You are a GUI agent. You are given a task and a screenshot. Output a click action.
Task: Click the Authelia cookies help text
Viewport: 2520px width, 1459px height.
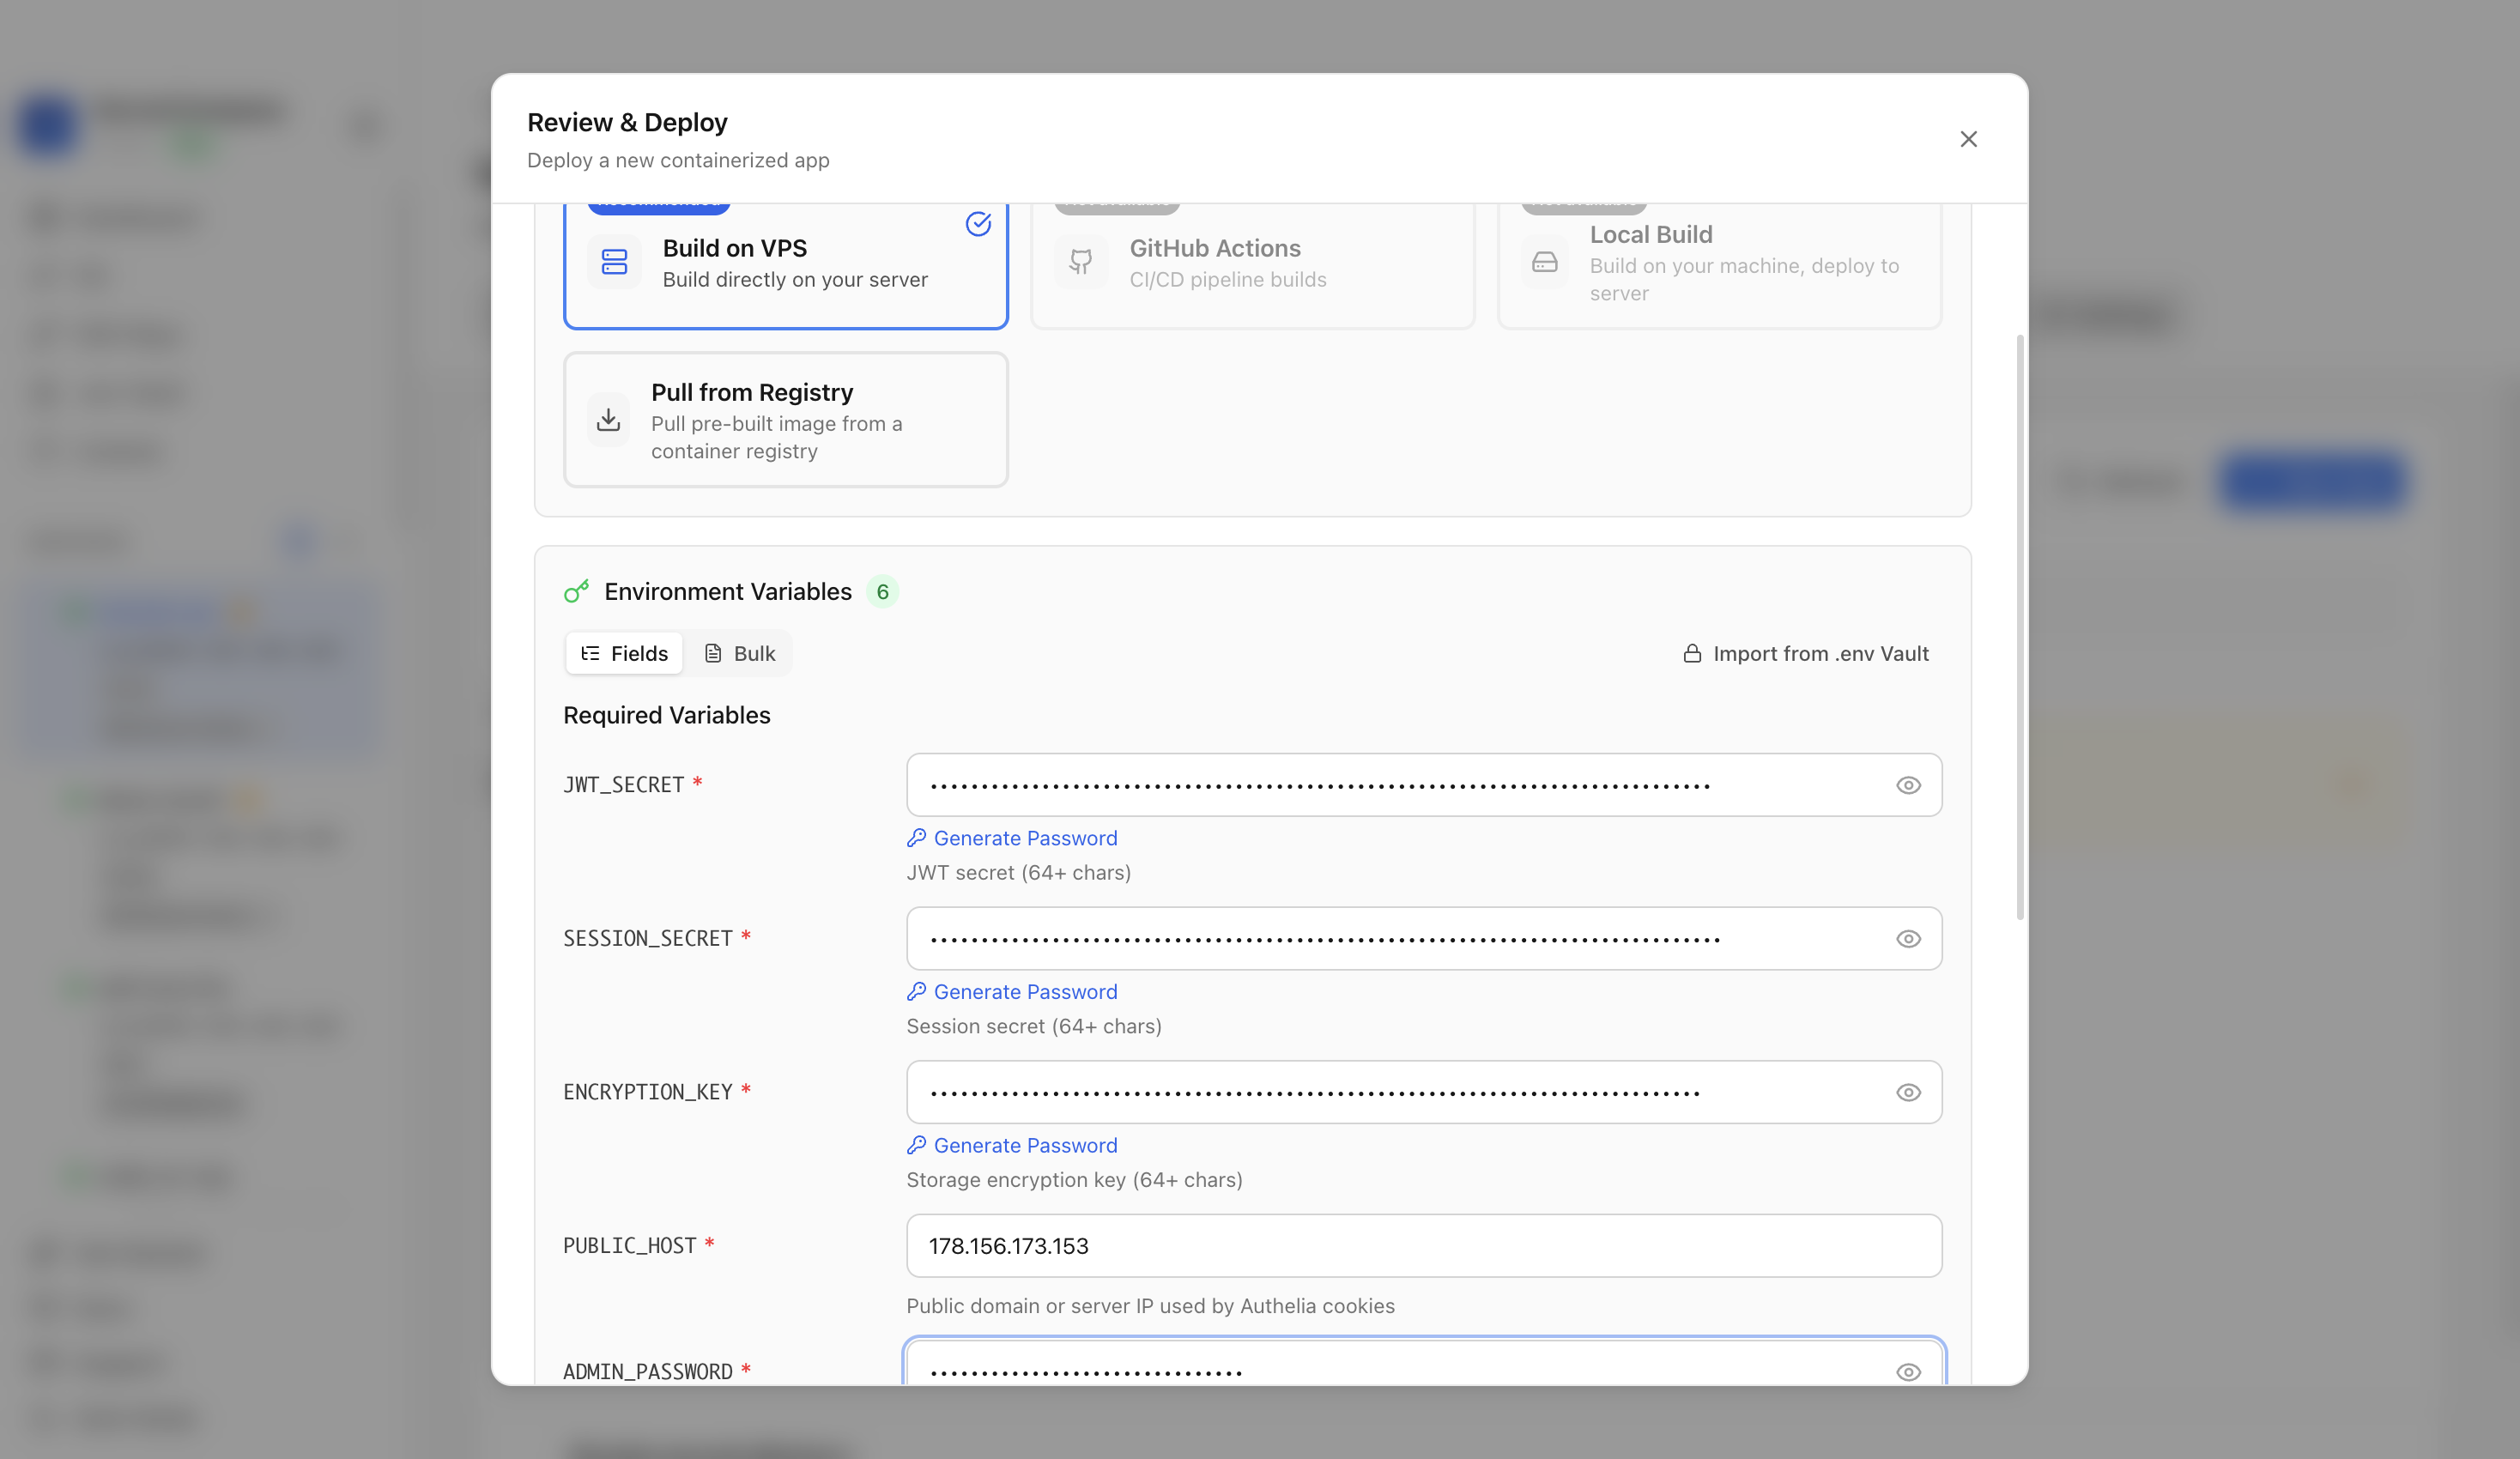[1150, 1306]
